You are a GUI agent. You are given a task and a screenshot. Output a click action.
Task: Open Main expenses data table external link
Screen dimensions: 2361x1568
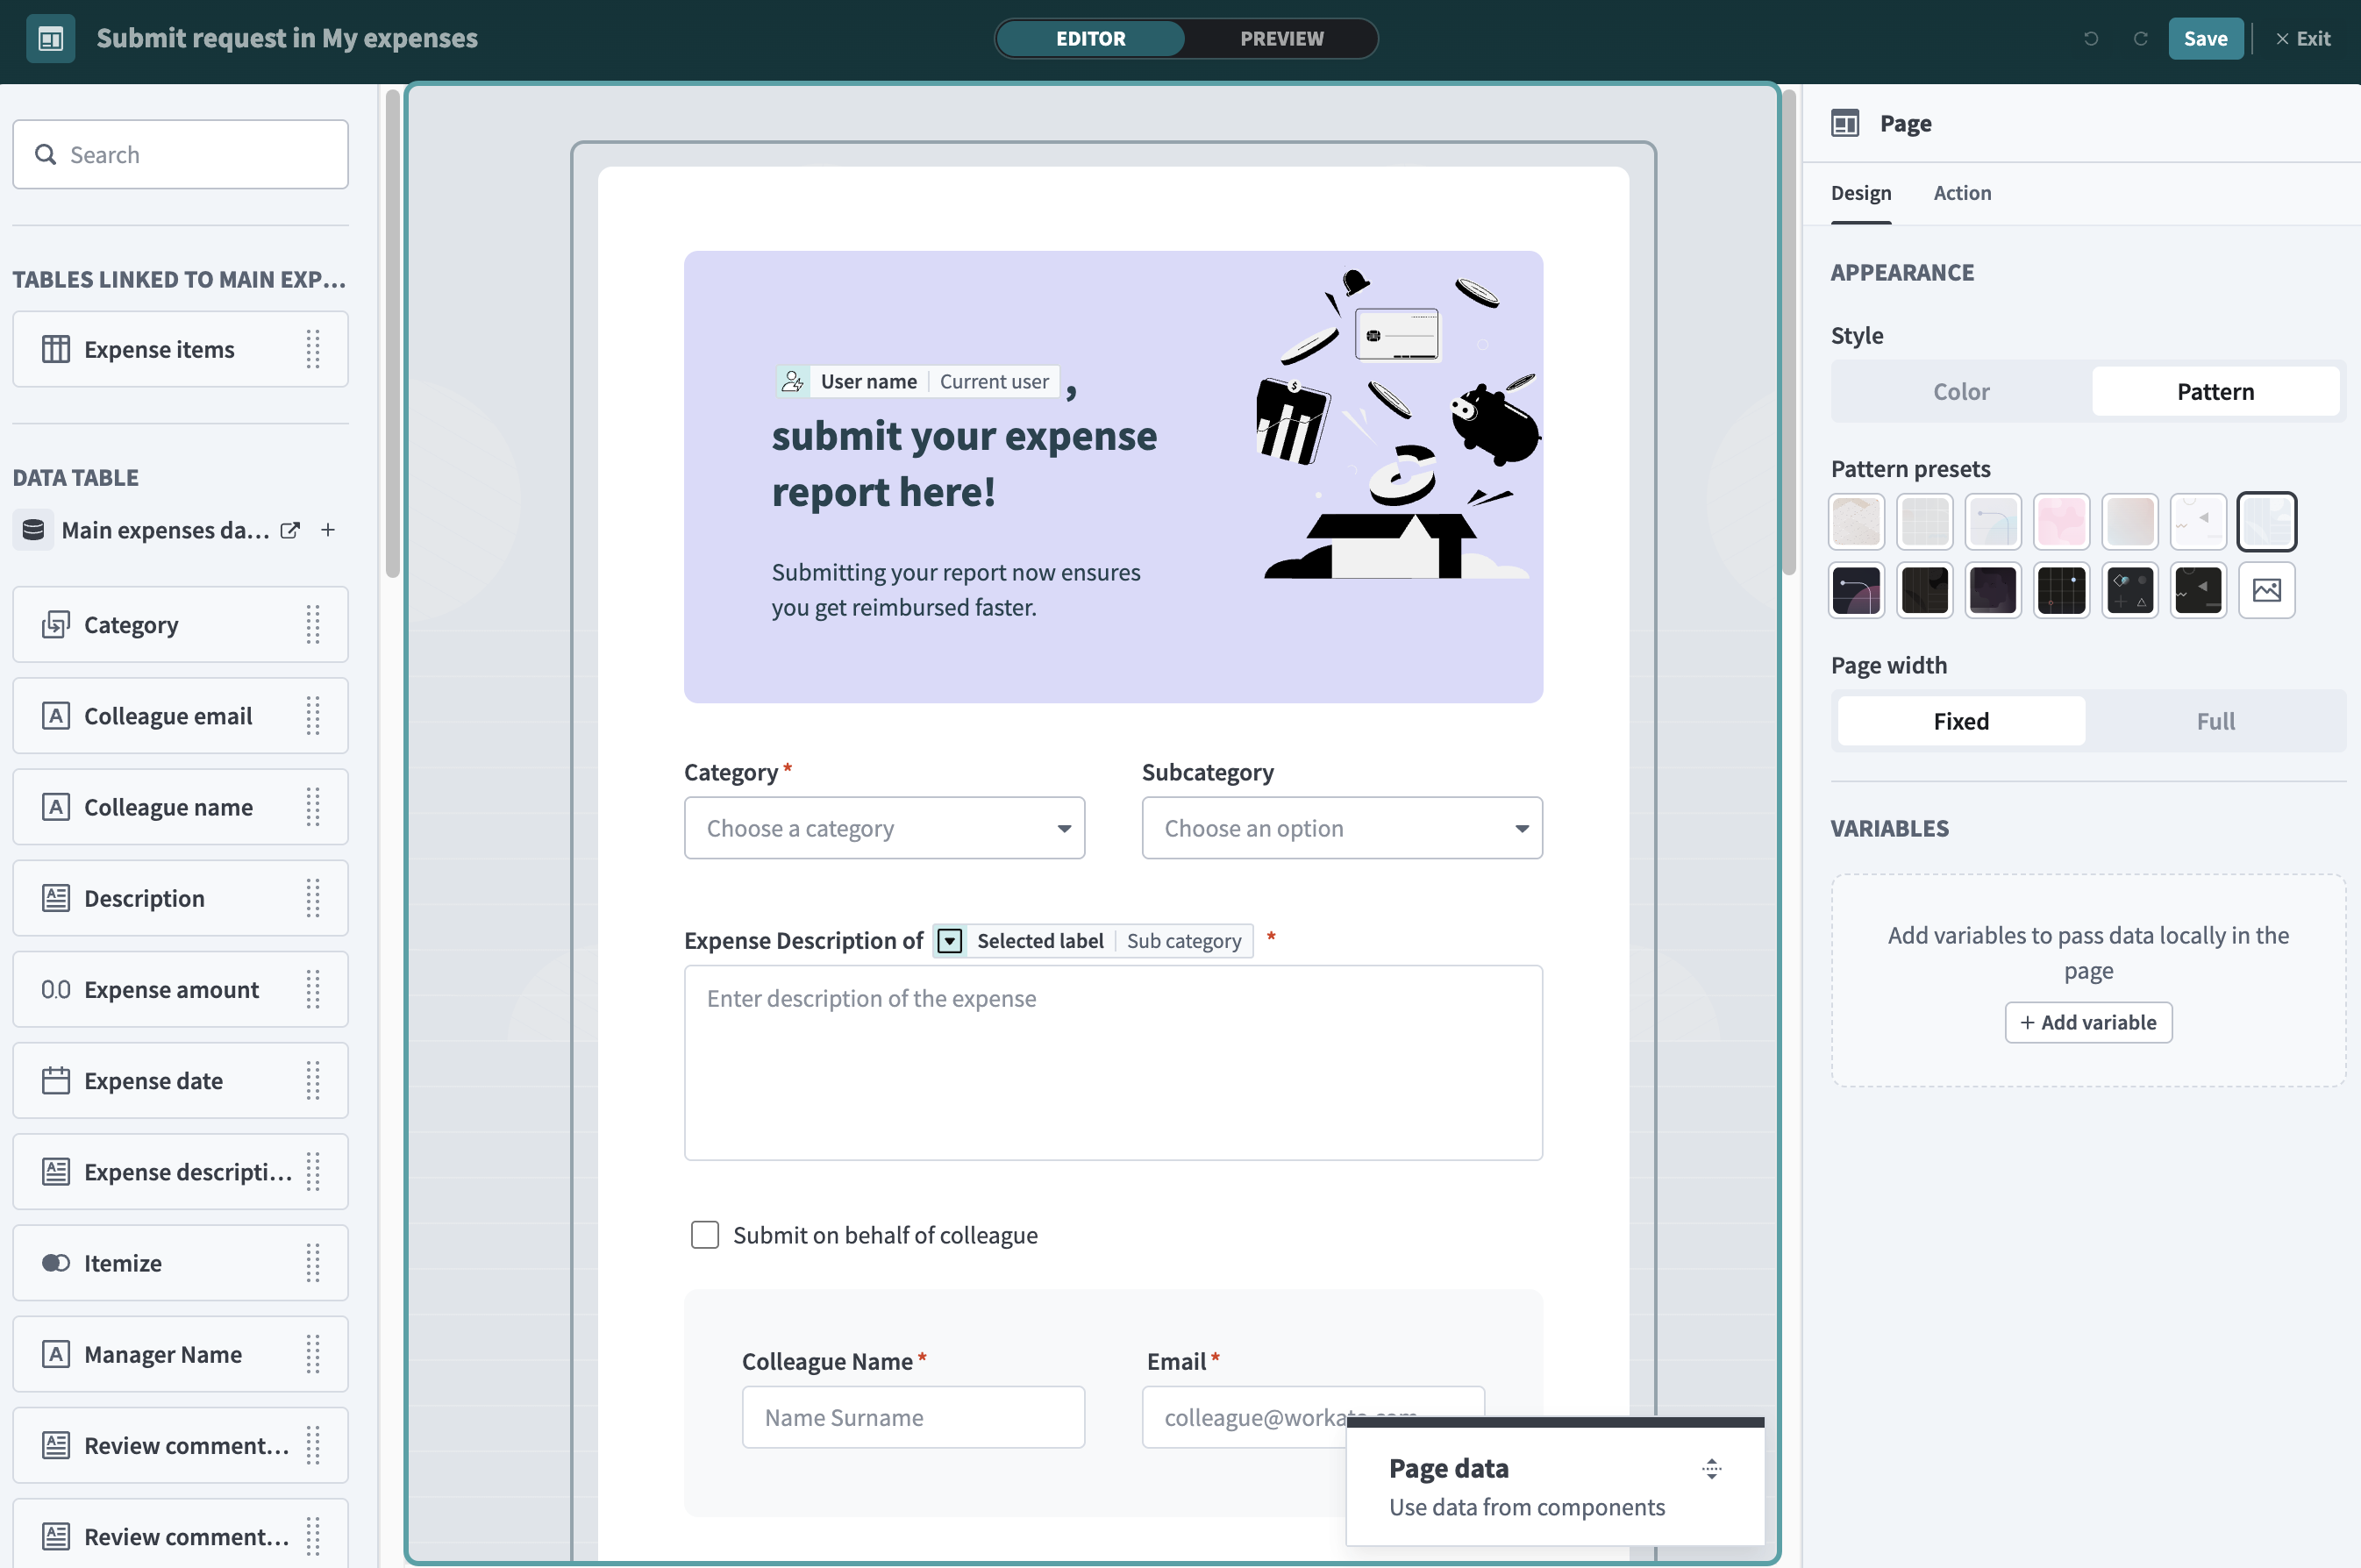click(290, 530)
